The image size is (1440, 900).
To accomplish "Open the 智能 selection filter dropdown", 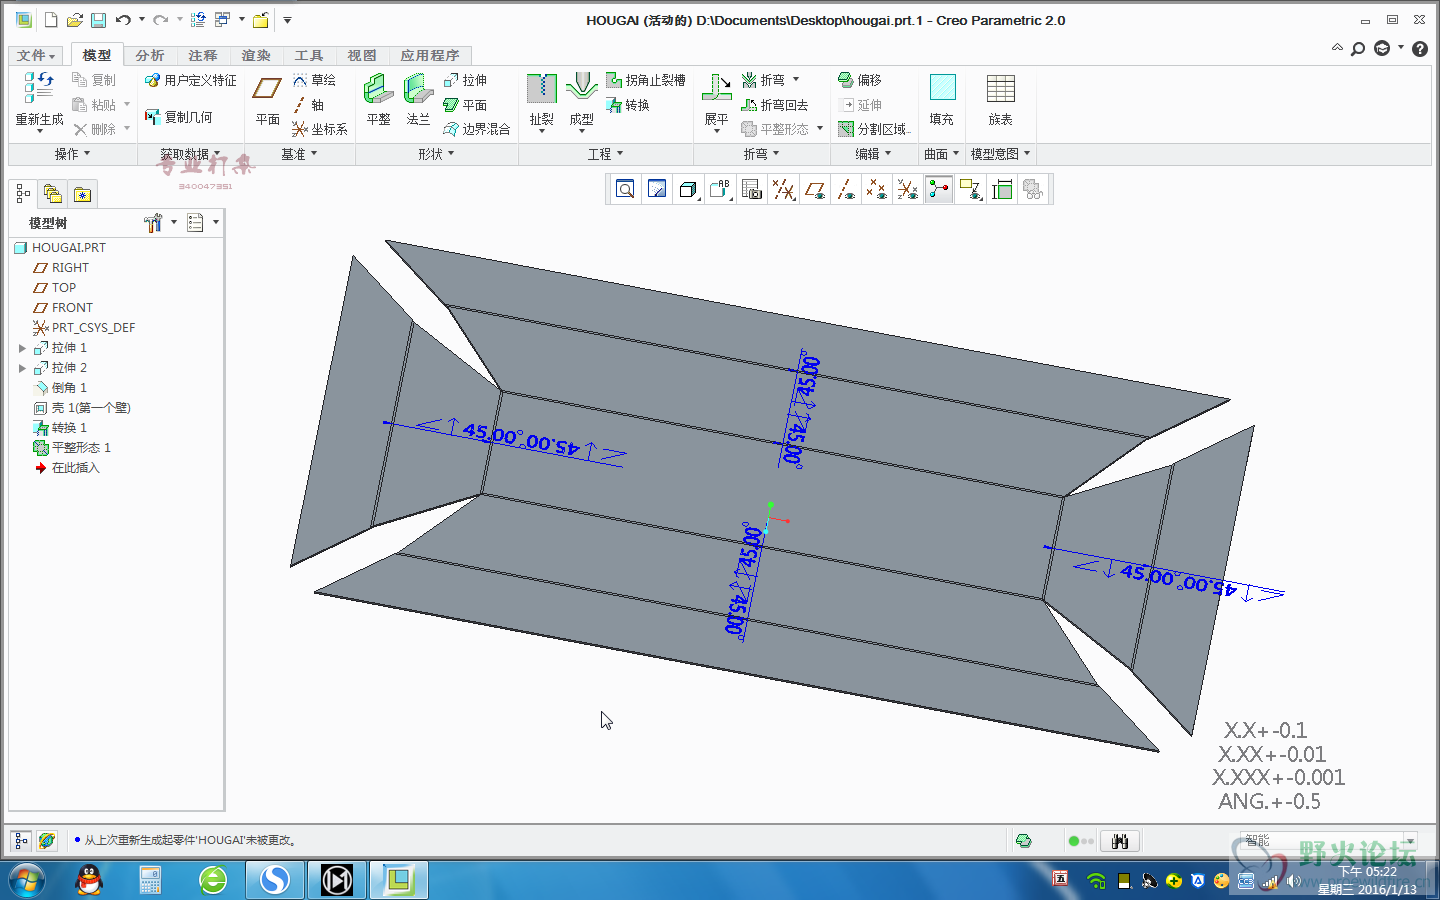I will pyautogui.click(x=1410, y=841).
